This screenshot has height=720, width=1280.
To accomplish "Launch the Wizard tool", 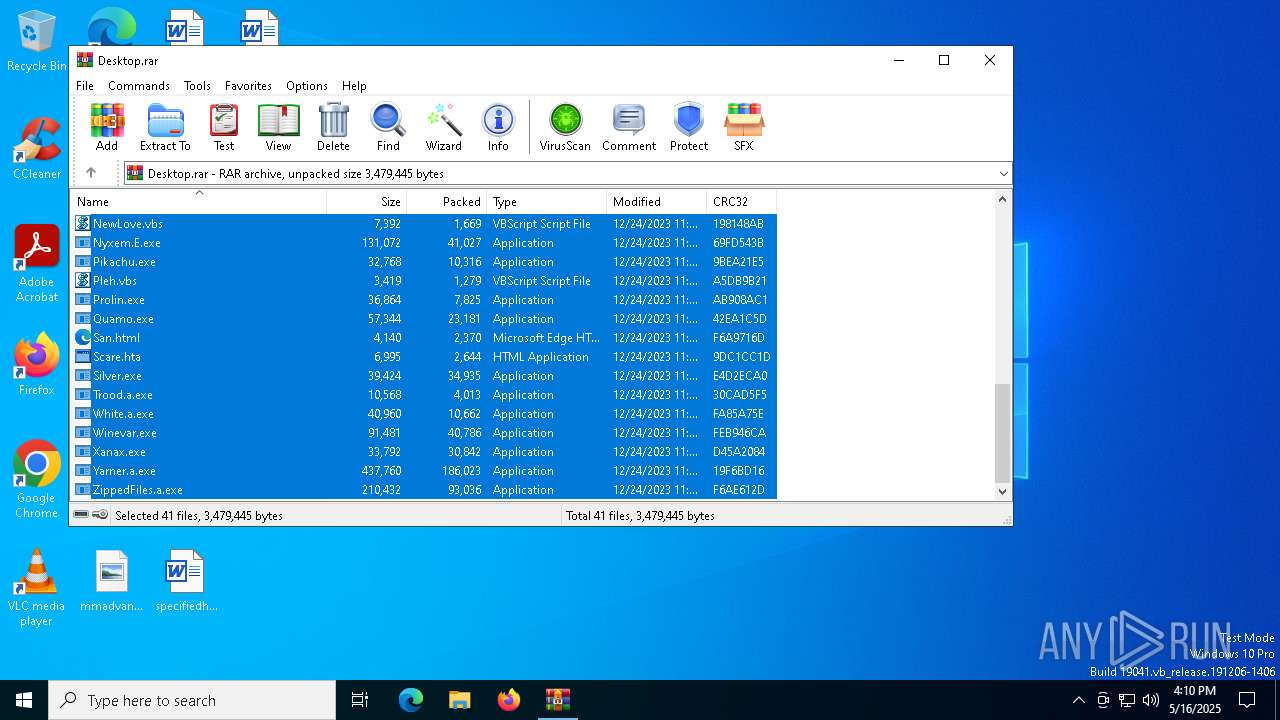I will click(x=443, y=127).
